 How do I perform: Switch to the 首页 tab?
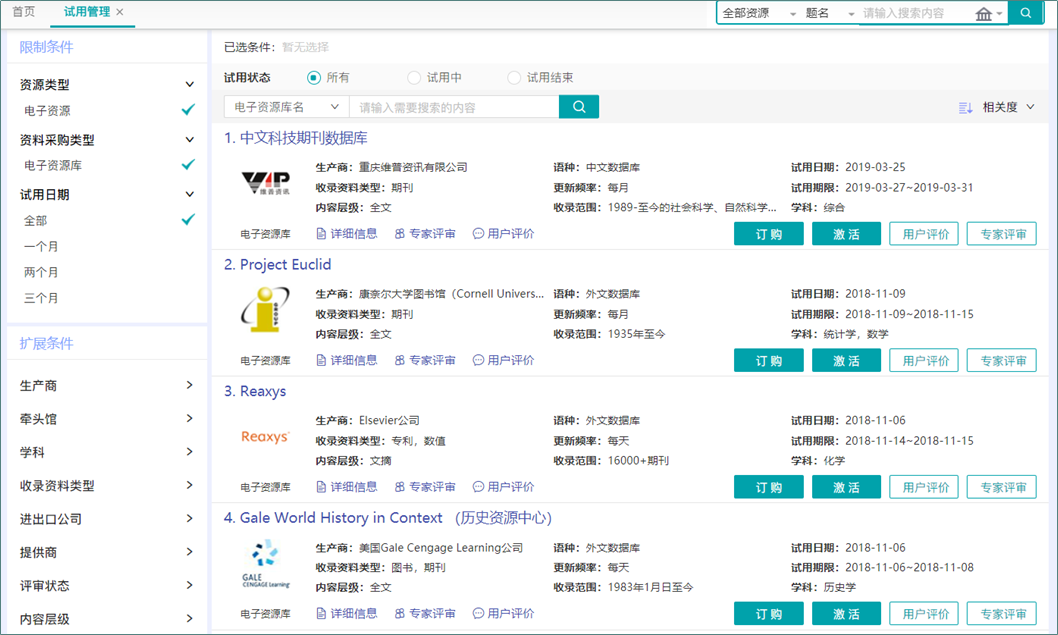(x=24, y=12)
